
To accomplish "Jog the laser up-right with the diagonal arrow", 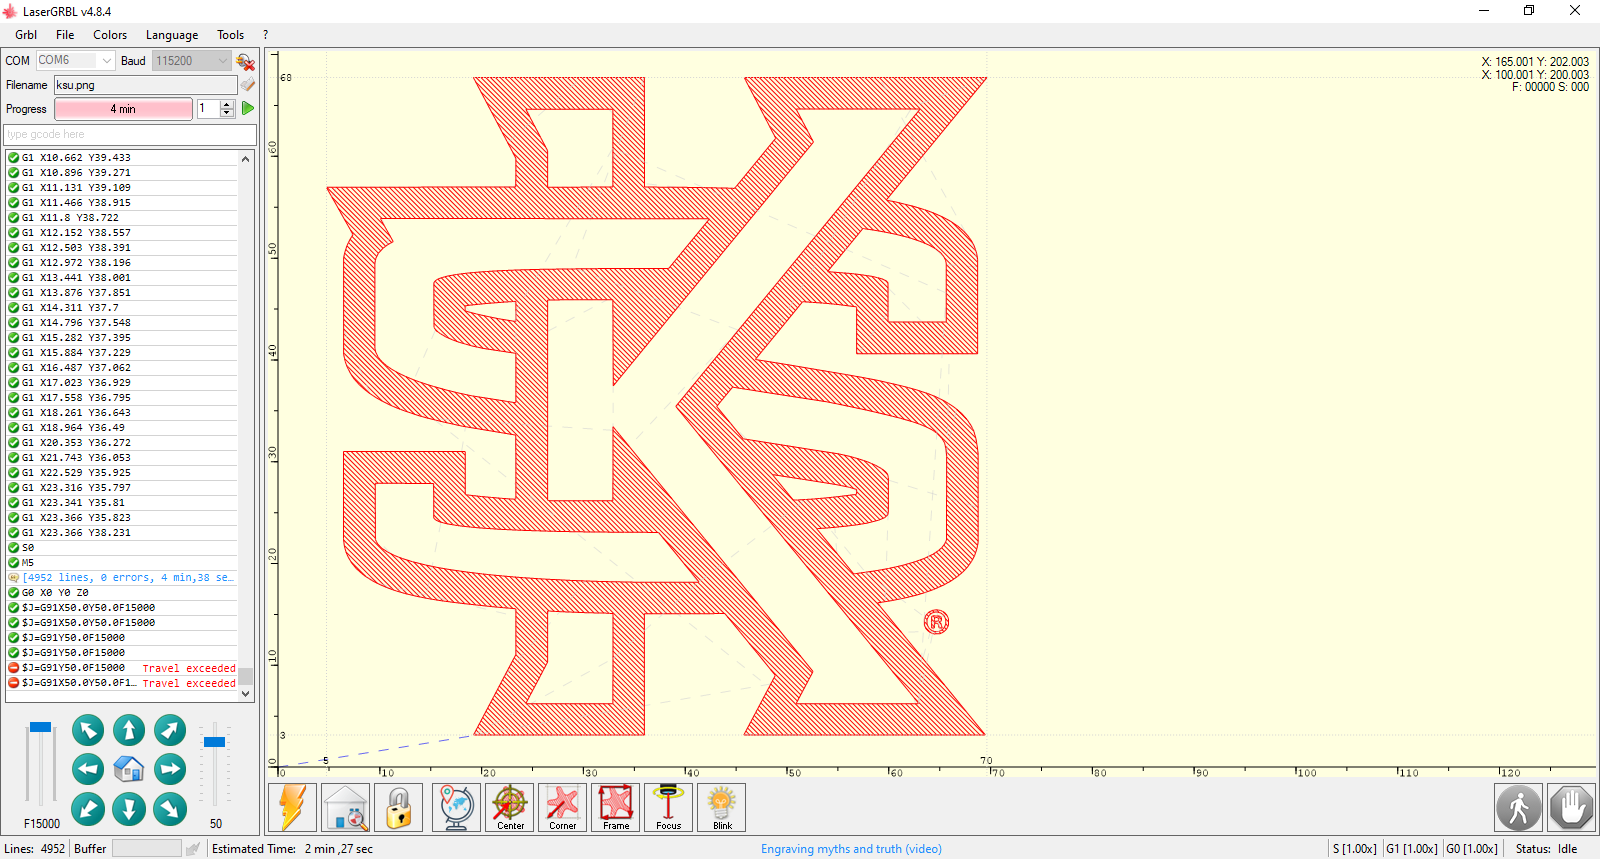I will (170, 730).
